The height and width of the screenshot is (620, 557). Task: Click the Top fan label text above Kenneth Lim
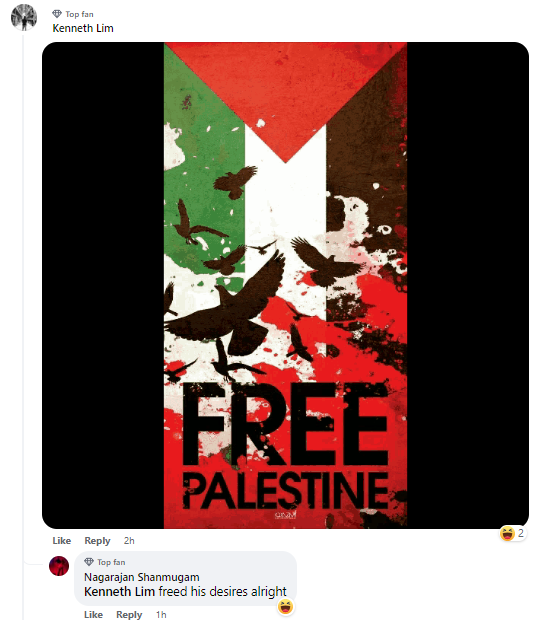[x=79, y=14]
